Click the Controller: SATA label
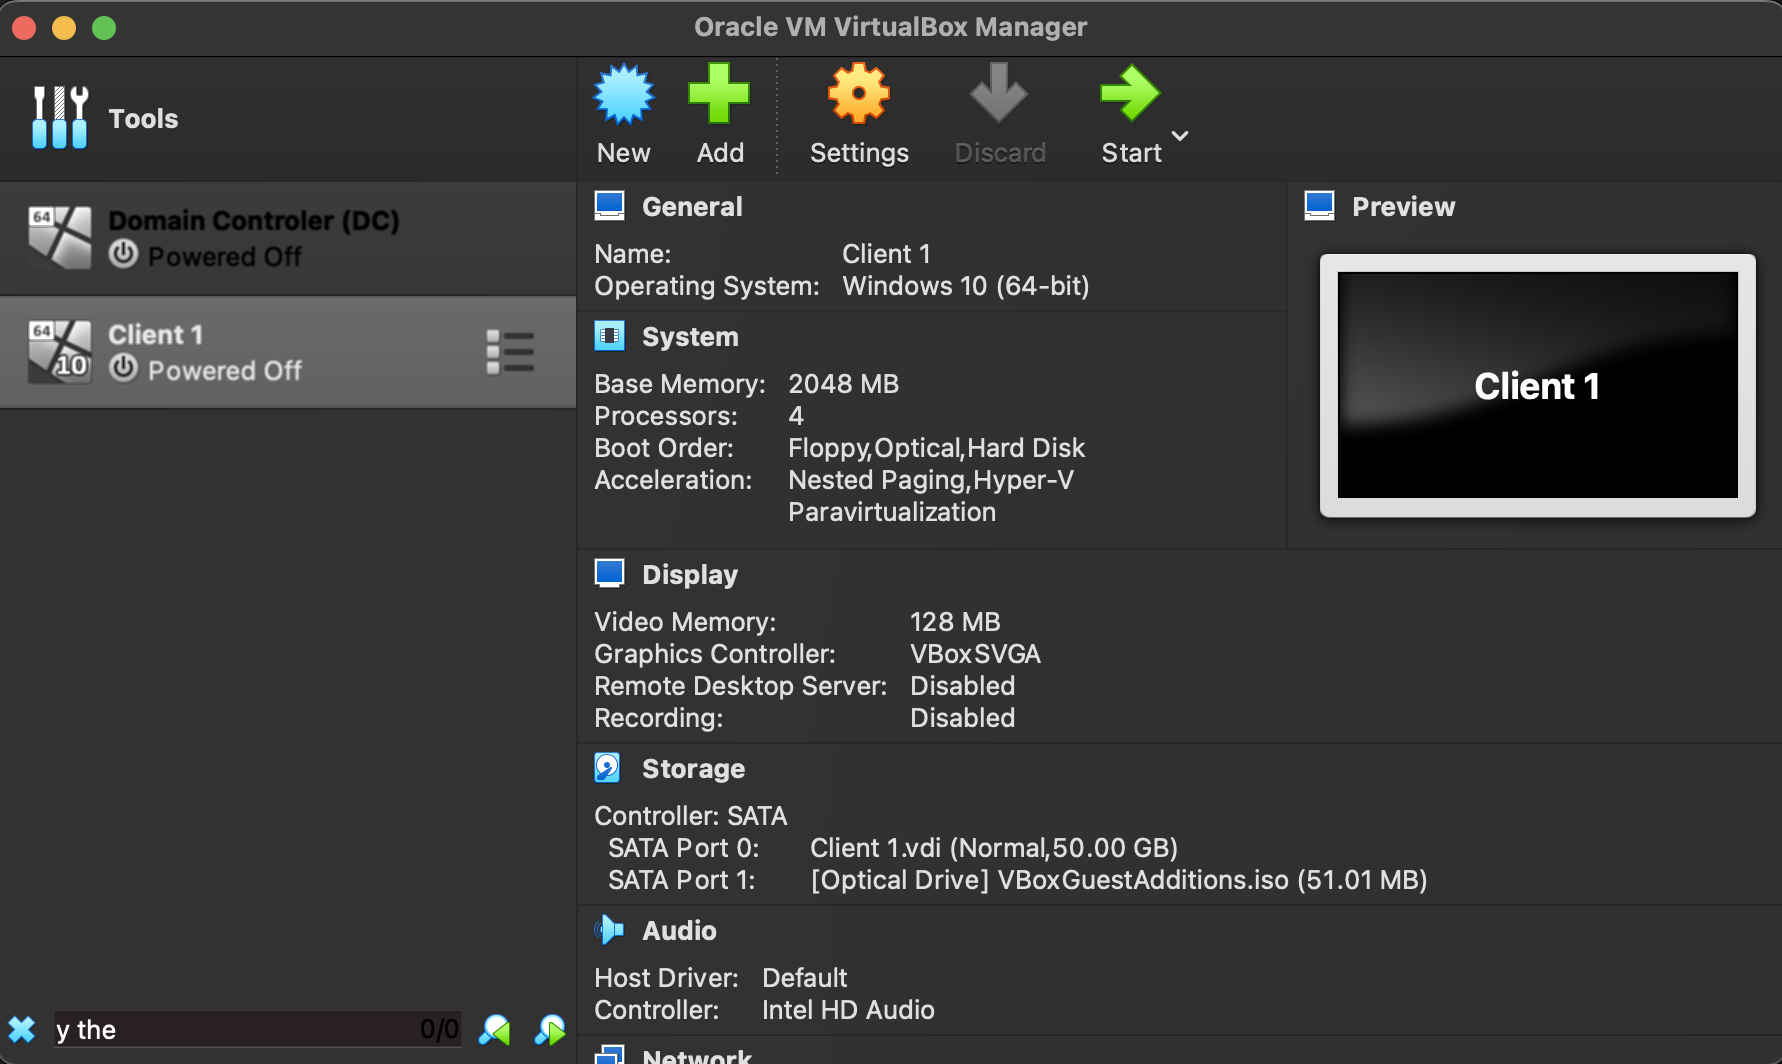Image resolution: width=1782 pixels, height=1064 pixels. (690, 816)
